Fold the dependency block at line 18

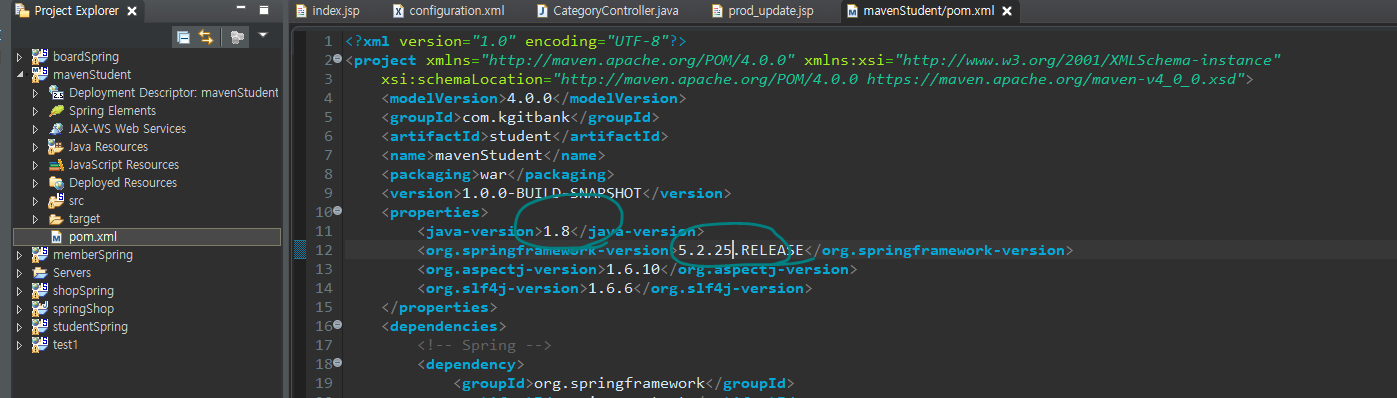(x=337, y=363)
